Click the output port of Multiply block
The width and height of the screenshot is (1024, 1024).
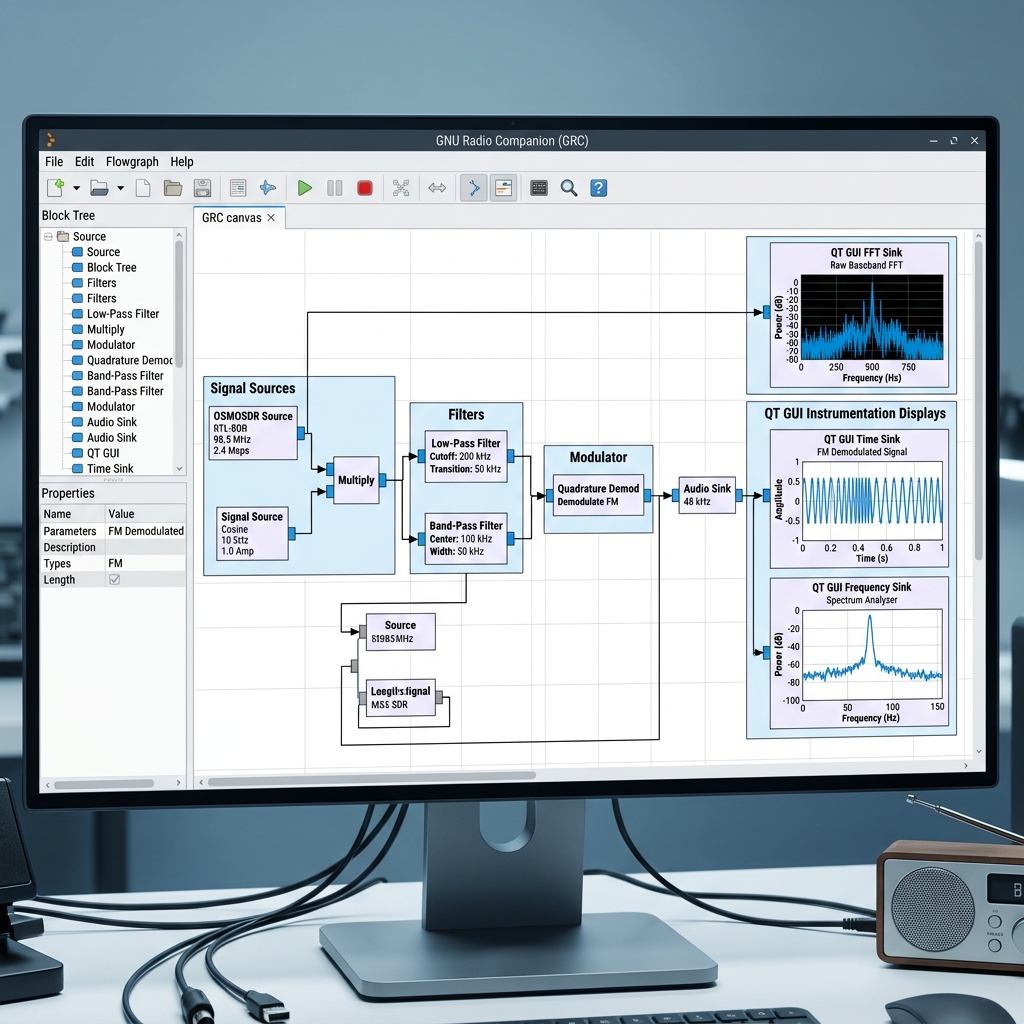pyautogui.click(x=383, y=480)
